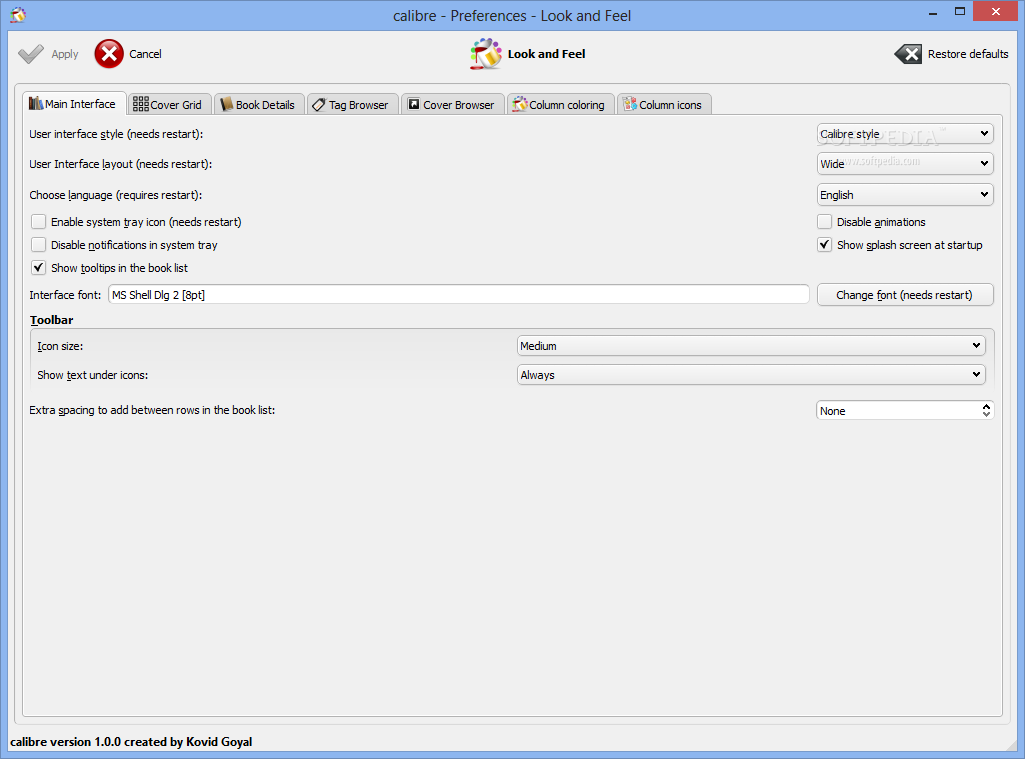This screenshot has width=1025, height=759.
Task: Toggle Disable notifications in system tray
Action: click(x=39, y=245)
